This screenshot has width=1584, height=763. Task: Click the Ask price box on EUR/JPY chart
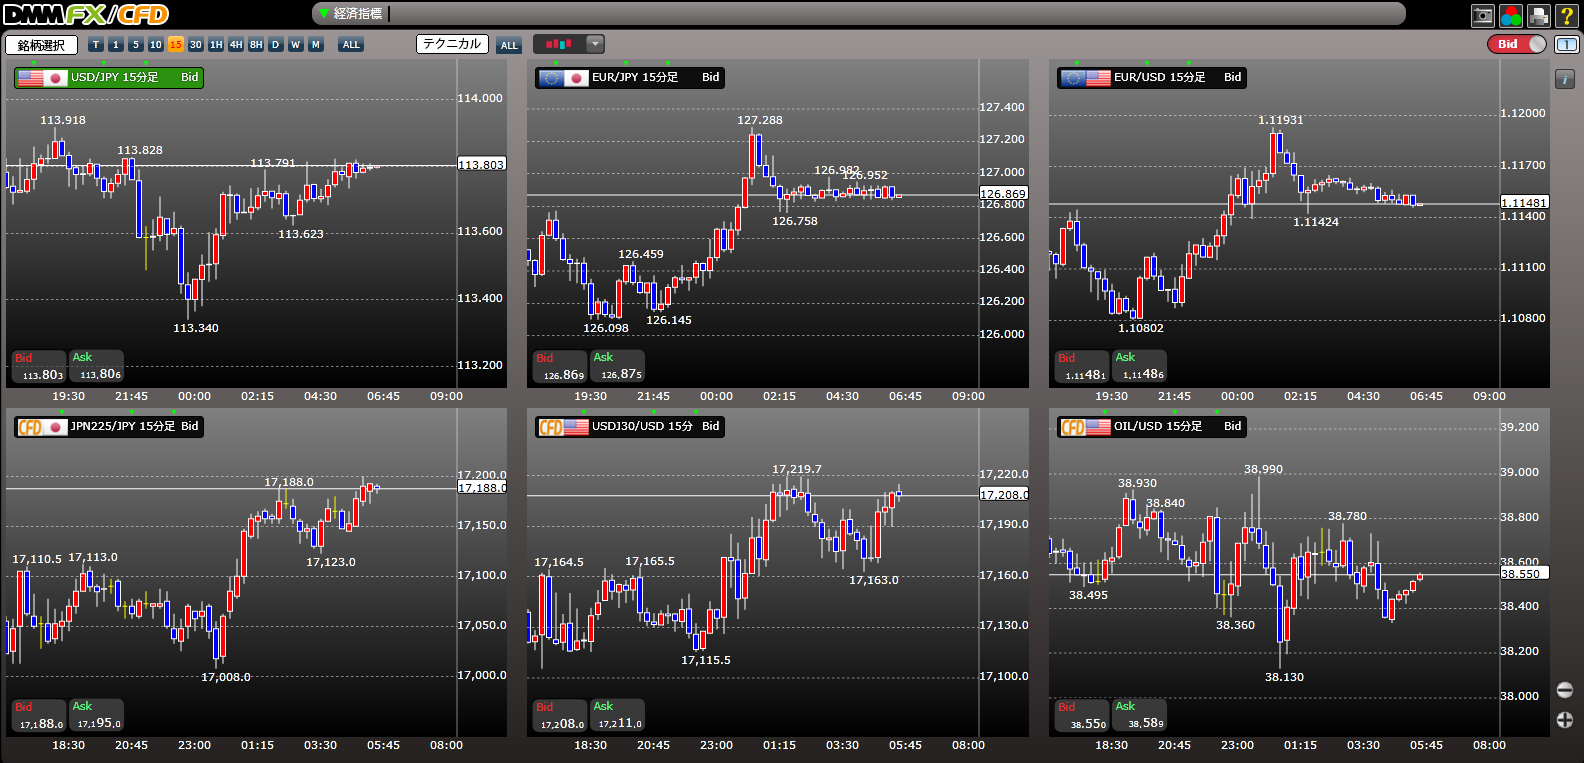point(618,366)
